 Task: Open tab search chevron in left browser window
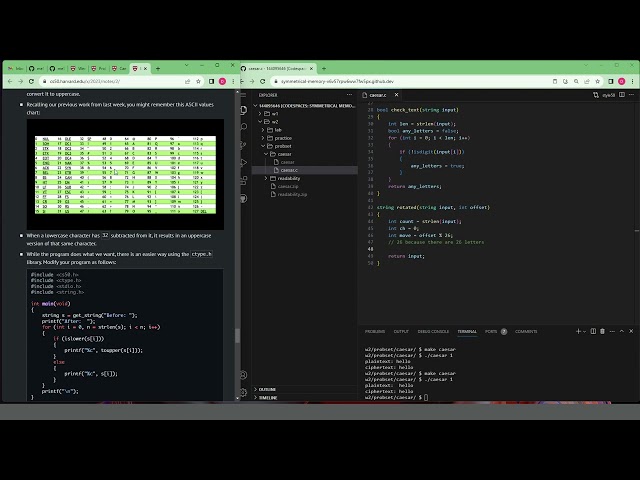coord(187,65)
